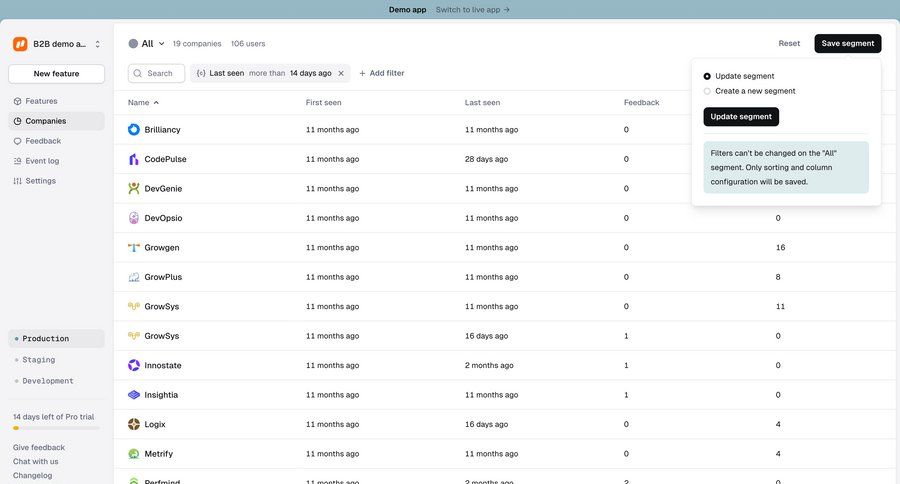
Task: Change the 'more than' filter operator
Action: point(267,73)
